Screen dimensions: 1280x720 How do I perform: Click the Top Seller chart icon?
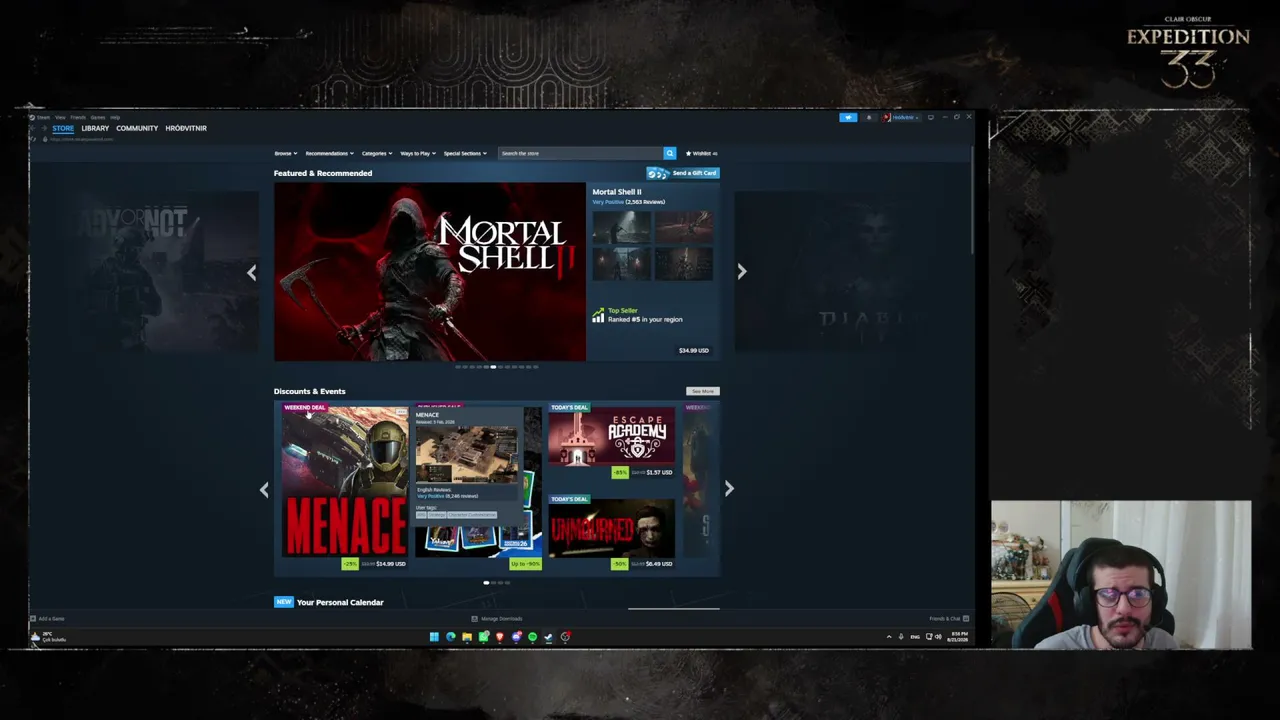(598, 315)
